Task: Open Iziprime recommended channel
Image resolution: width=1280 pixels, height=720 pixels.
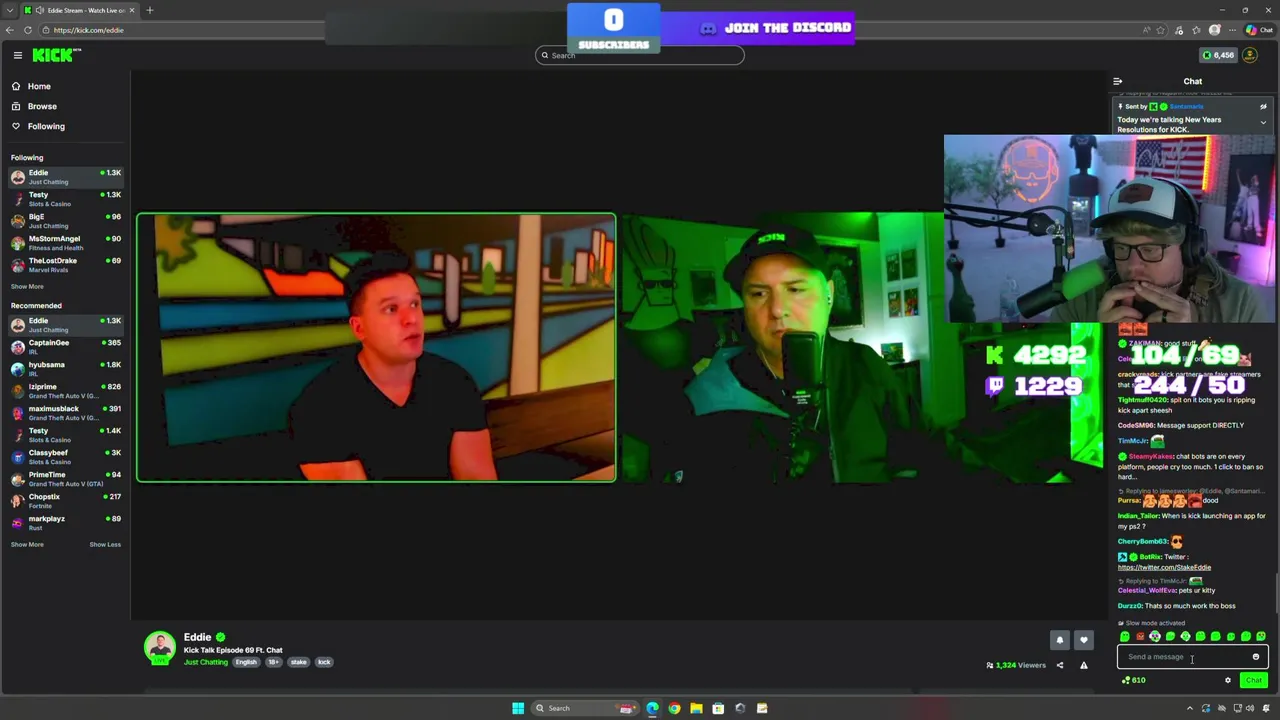Action: pos(65,391)
